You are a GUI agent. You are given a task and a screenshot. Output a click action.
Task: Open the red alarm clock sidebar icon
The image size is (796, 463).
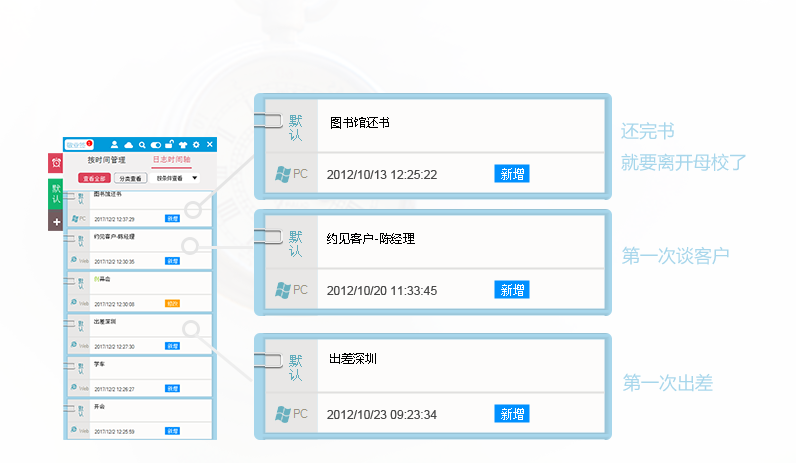[x=56, y=163]
